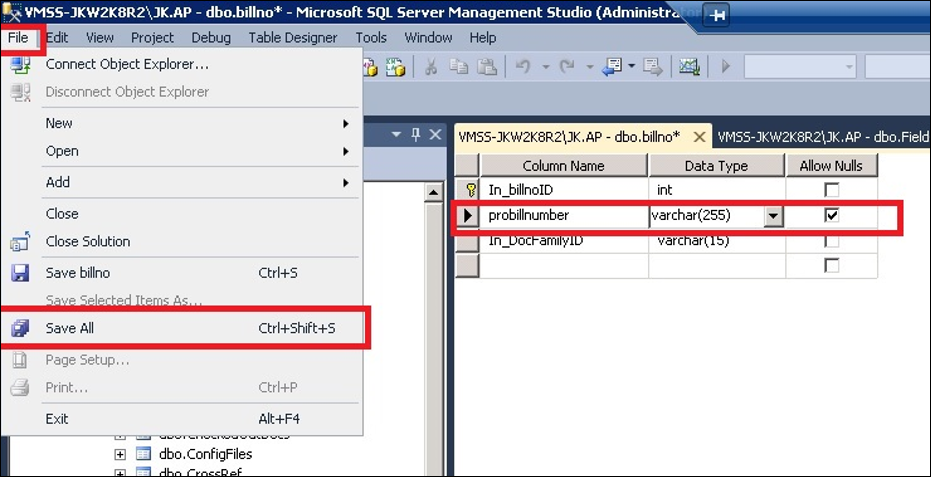Click the Allow Nulls header

click(x=831, y=166)
